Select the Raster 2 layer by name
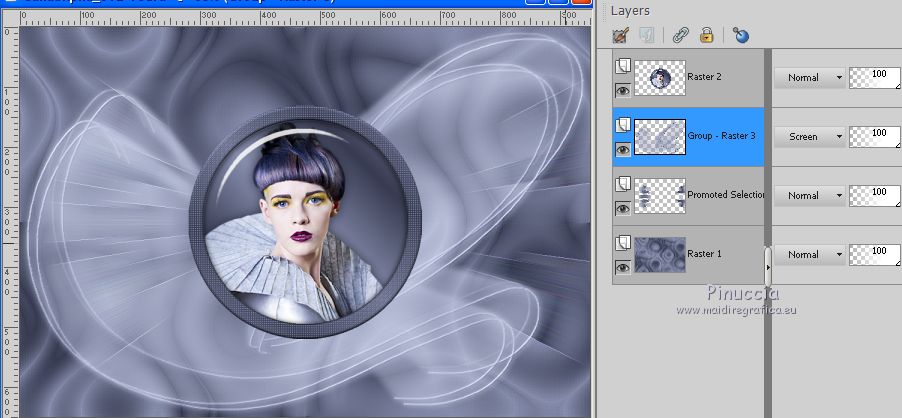902x418 pixels. click(704, 77)
